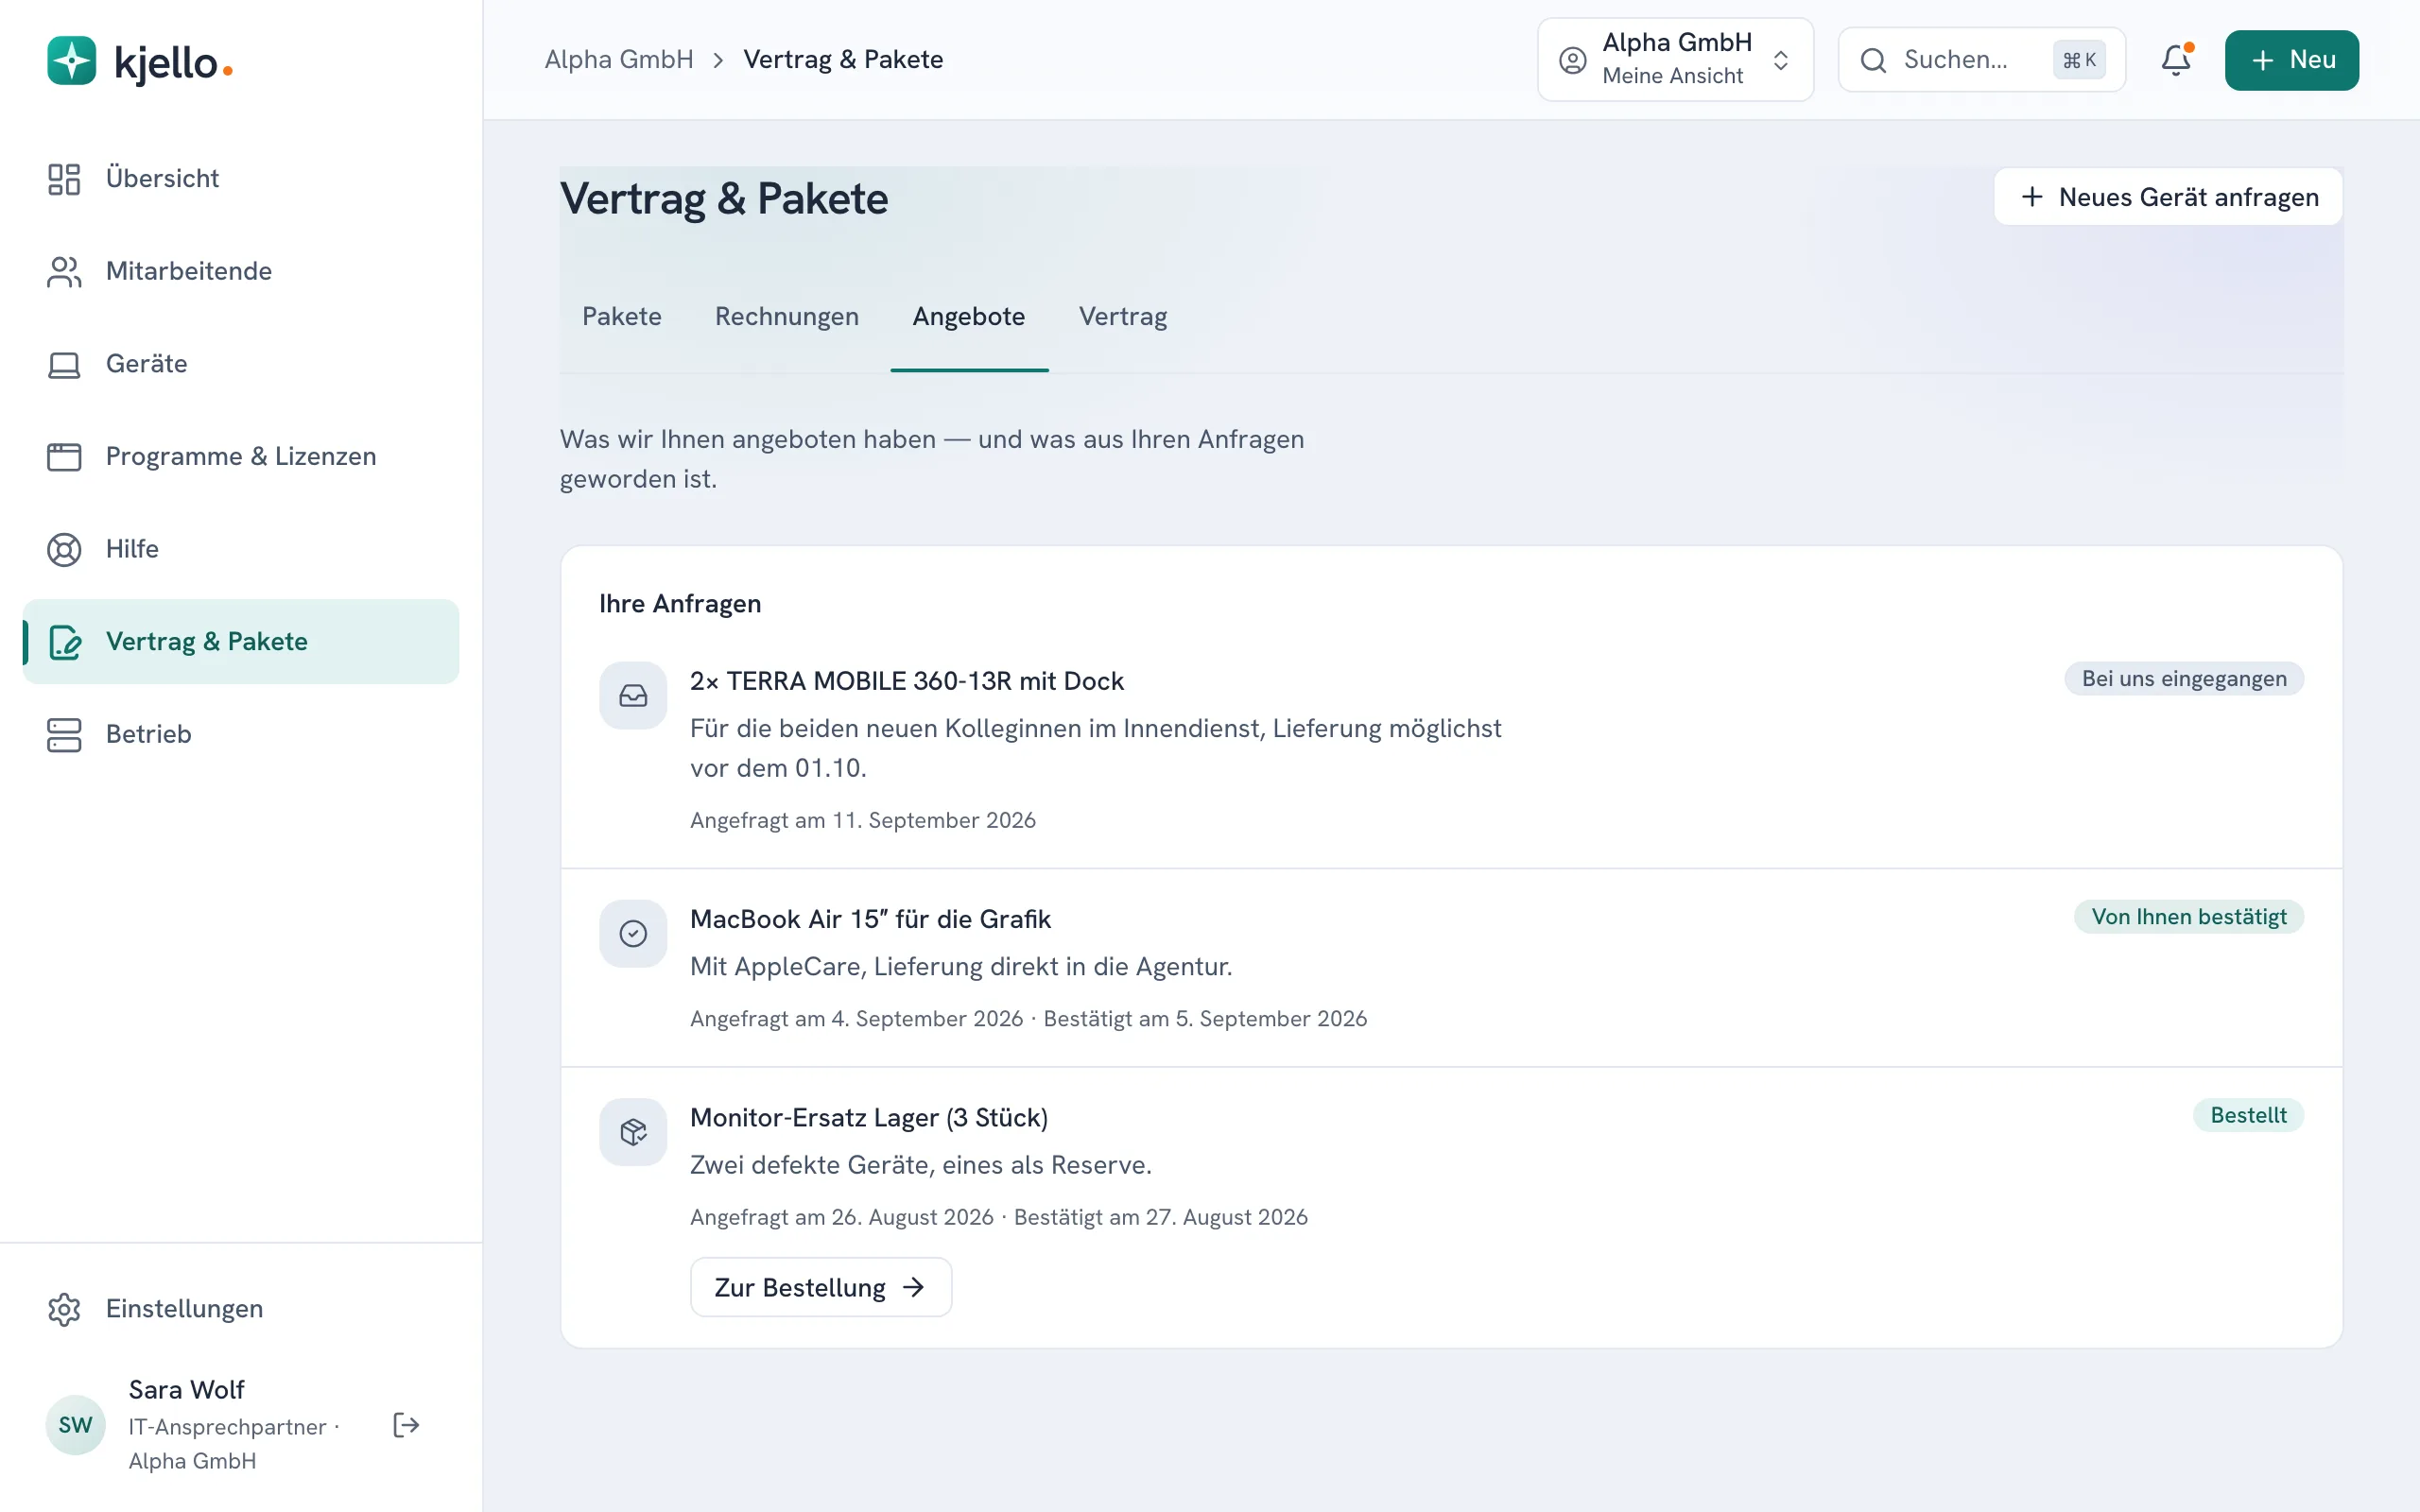Click the Bei uns eingegangen status badge
The width and height of the screenshot is (2420, 1512).
[x=2184, y=679]
